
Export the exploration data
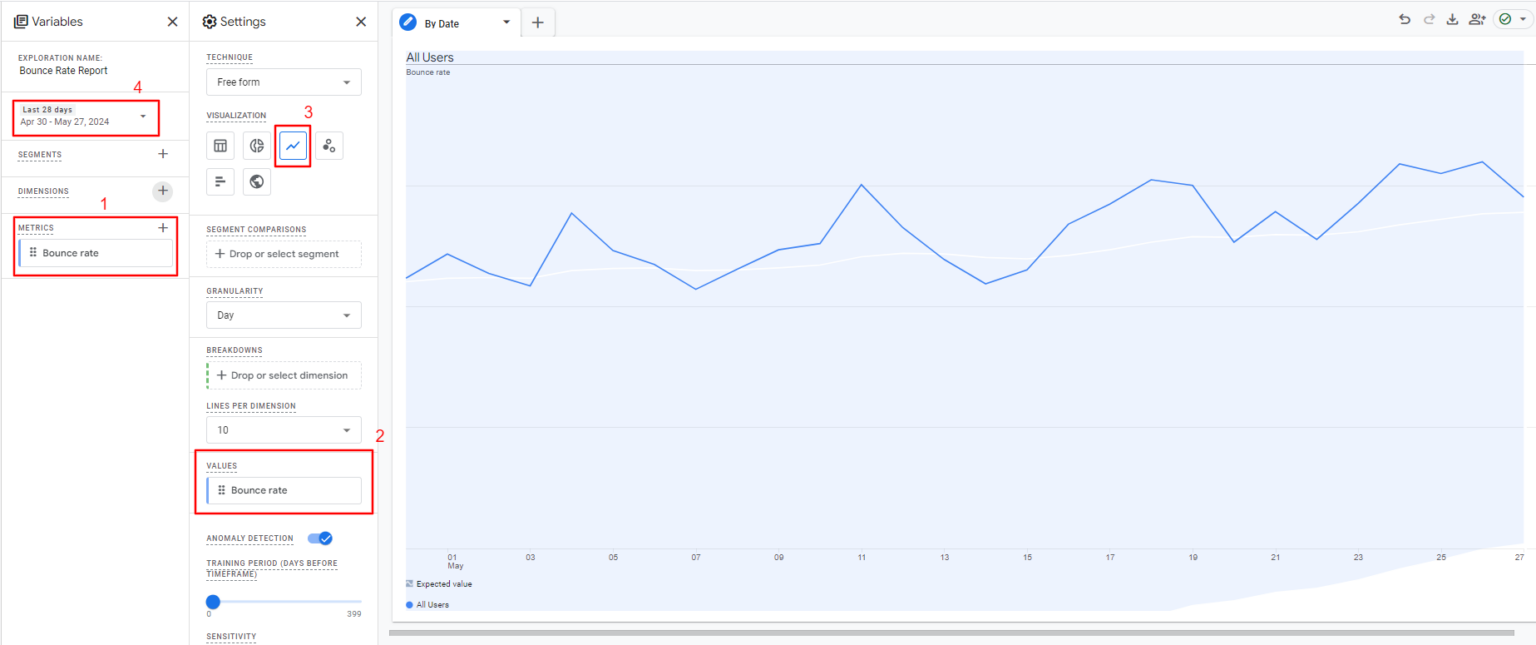(x=1452, y=18)
